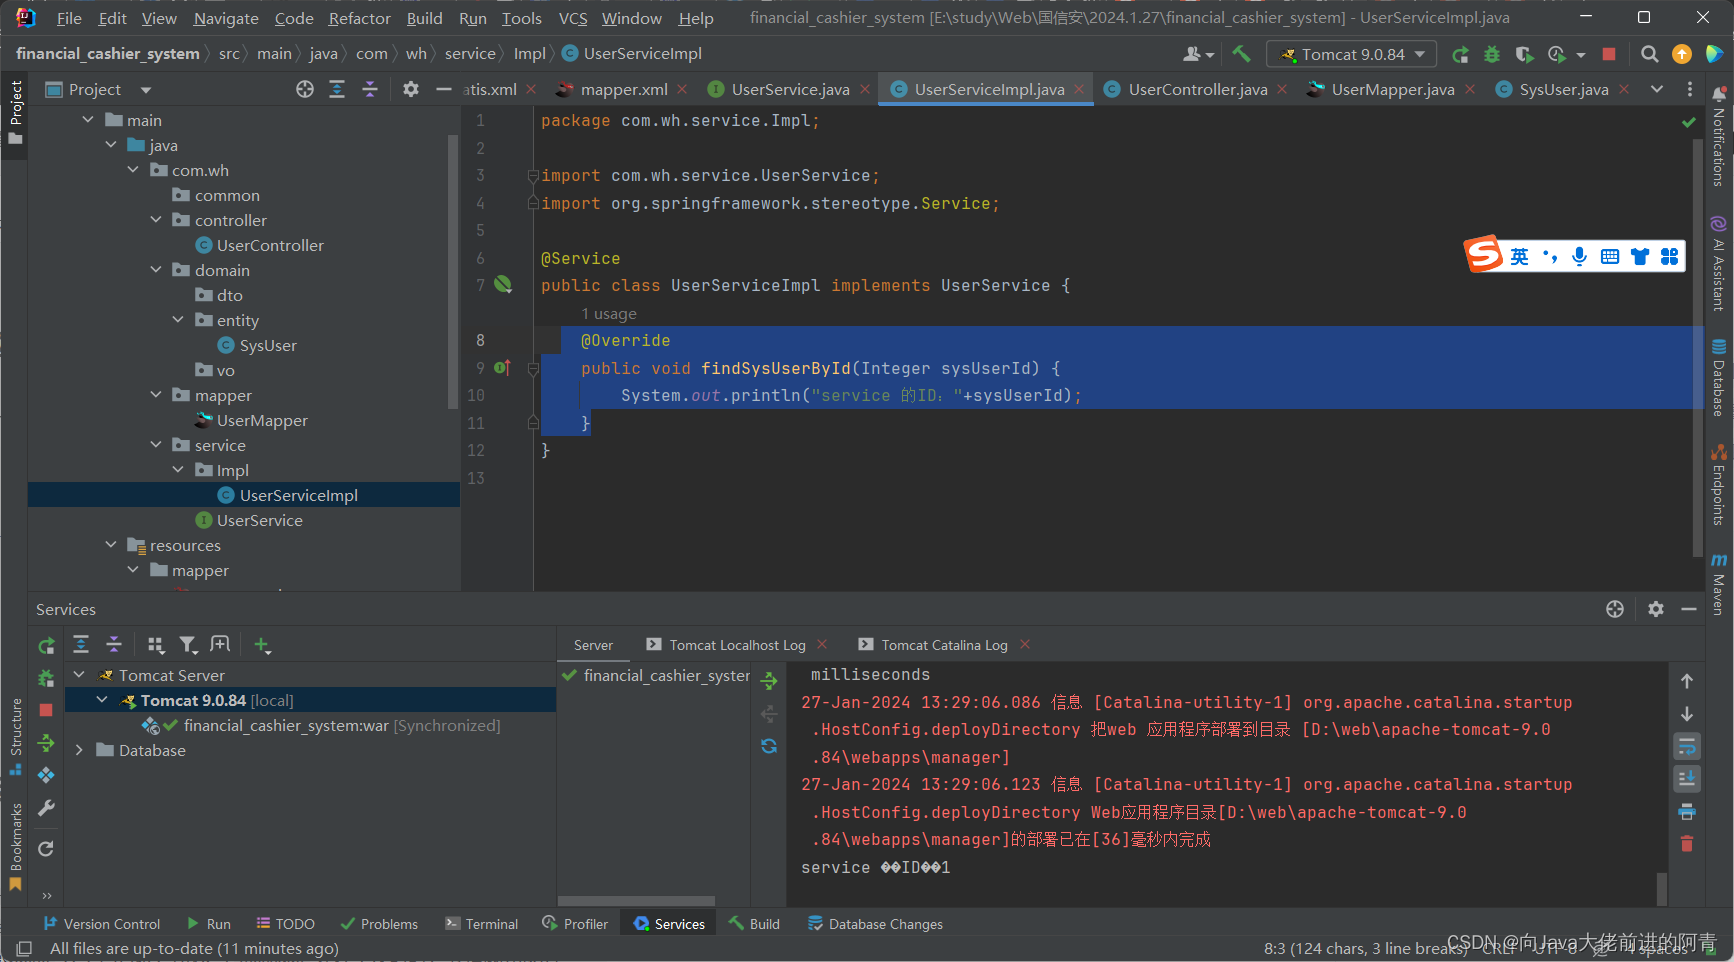1734x962 pixels.
Task: Toggle scroll to end in console
Action: (x=1687, y=778)
